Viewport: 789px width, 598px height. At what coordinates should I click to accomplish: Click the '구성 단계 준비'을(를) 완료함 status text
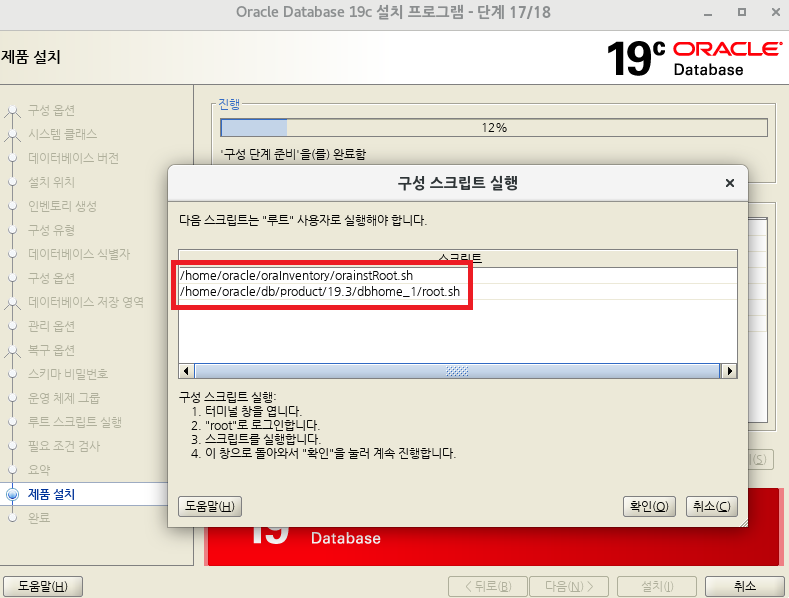tap(293, 154)
